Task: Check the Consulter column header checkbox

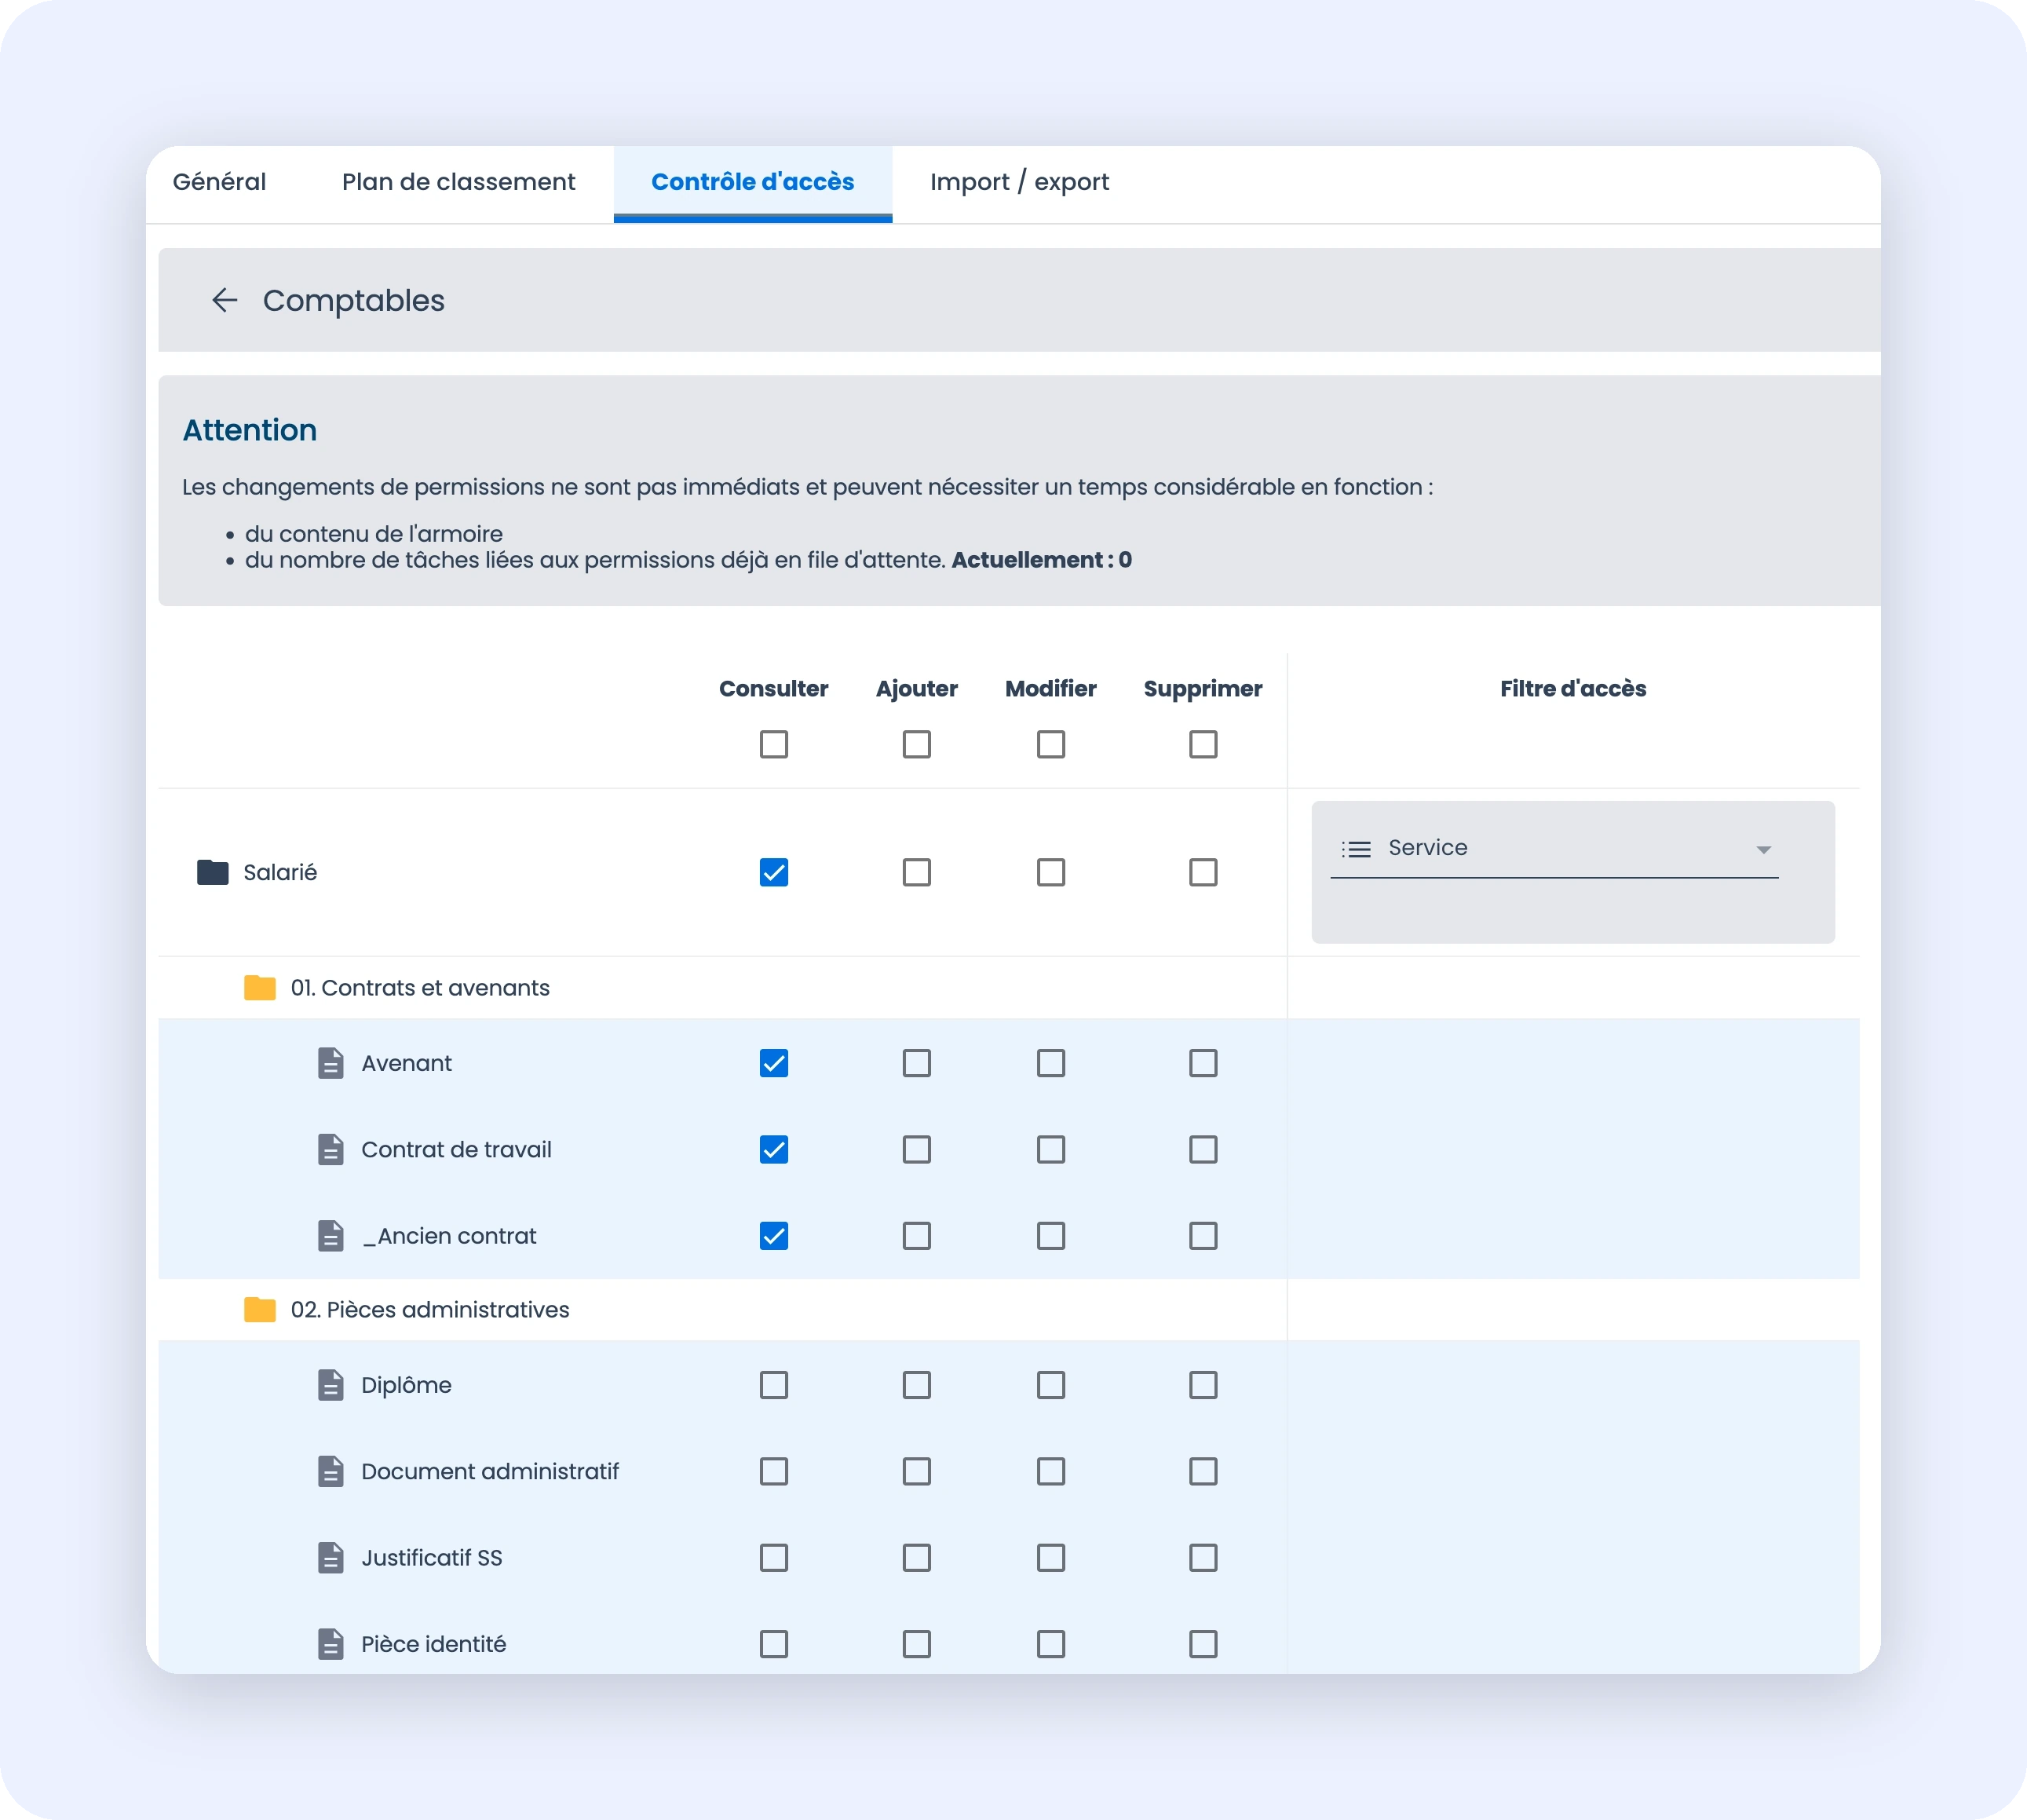Action: tap(774, 744)
